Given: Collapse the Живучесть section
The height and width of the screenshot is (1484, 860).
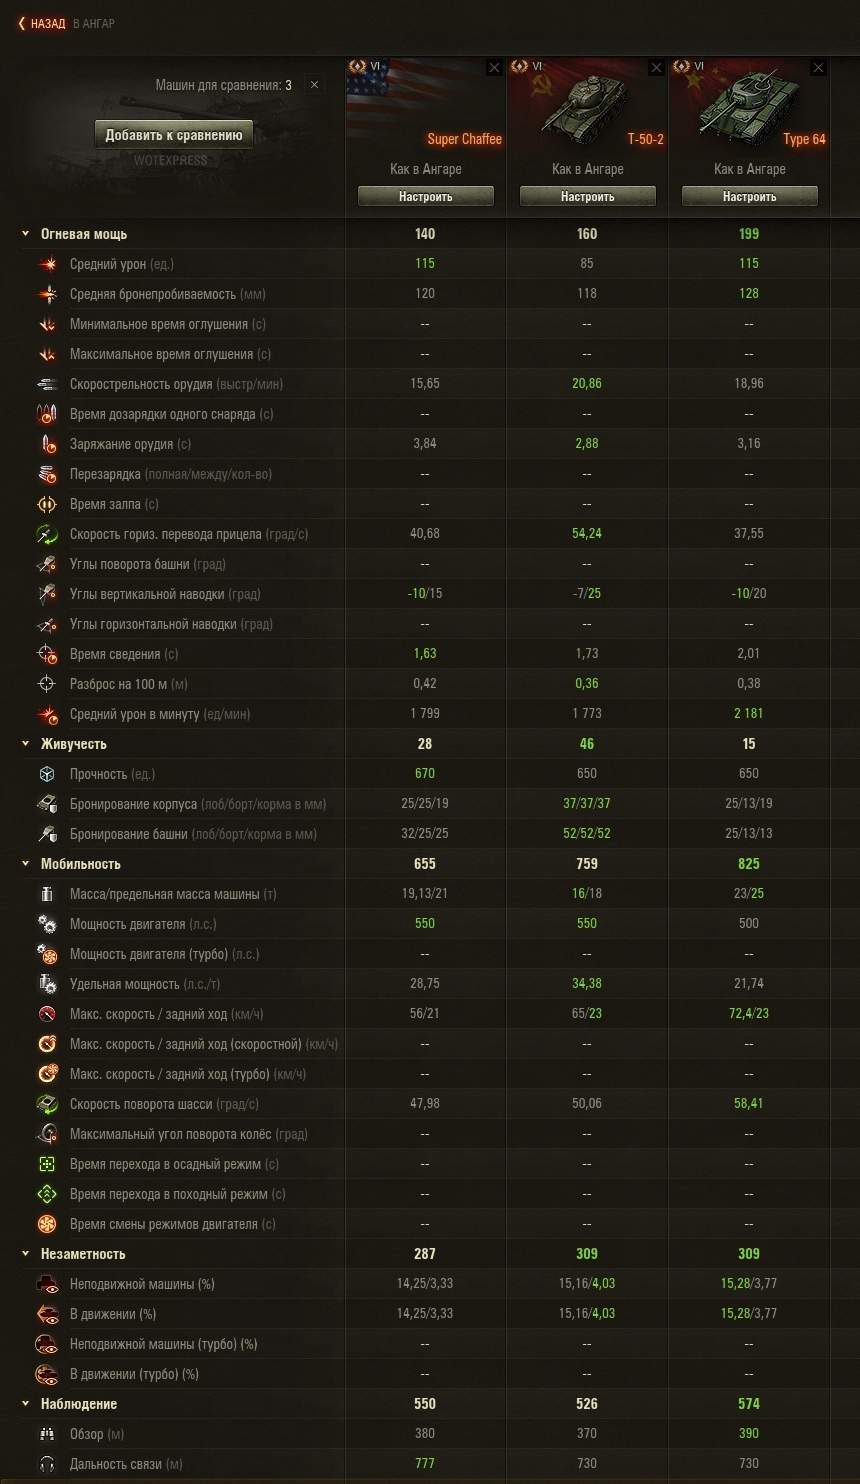Looking at the screenshot, I should click(x=26, y=744).
